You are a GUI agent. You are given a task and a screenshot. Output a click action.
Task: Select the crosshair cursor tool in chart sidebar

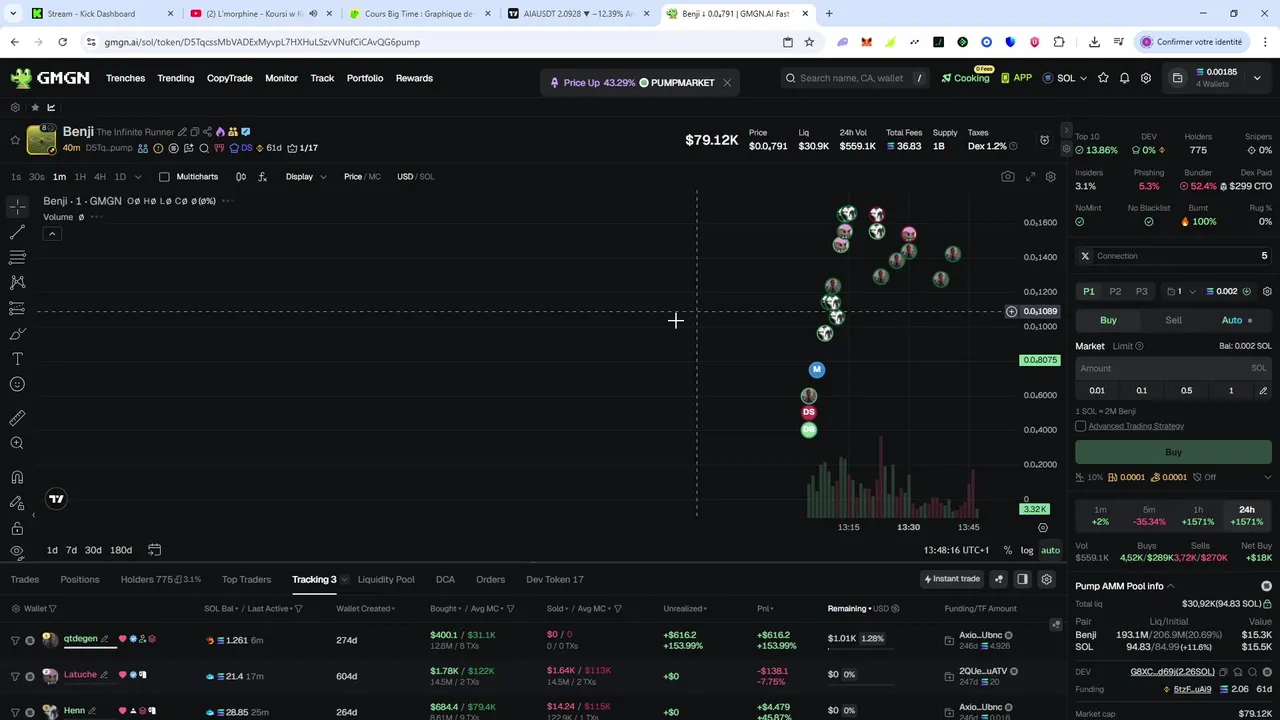click(x=17, y=206)
